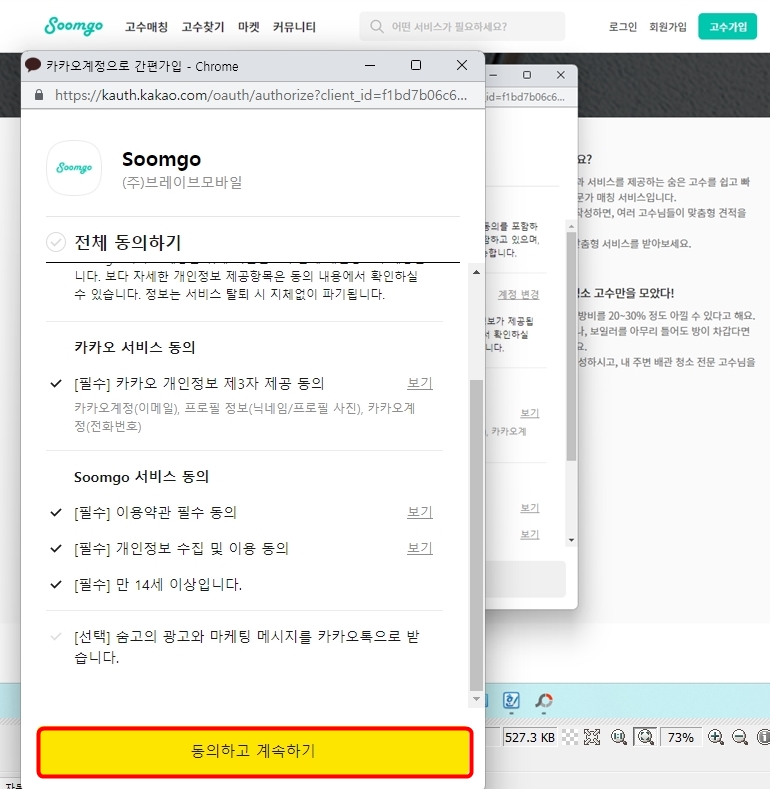This screenshot has height=789, width=770.
Task: Toggle the 만 14세 이상입니다 checkmark
Action: (x=56, y=584)
